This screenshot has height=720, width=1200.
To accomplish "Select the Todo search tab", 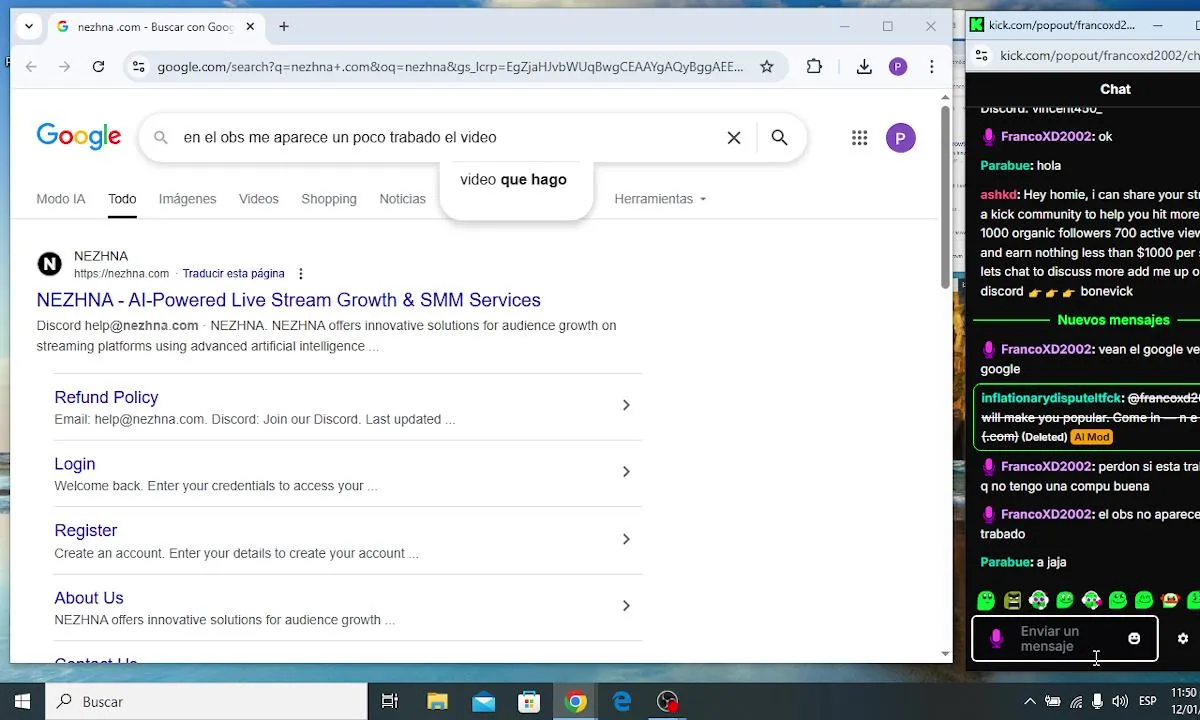I will (122, 199).
